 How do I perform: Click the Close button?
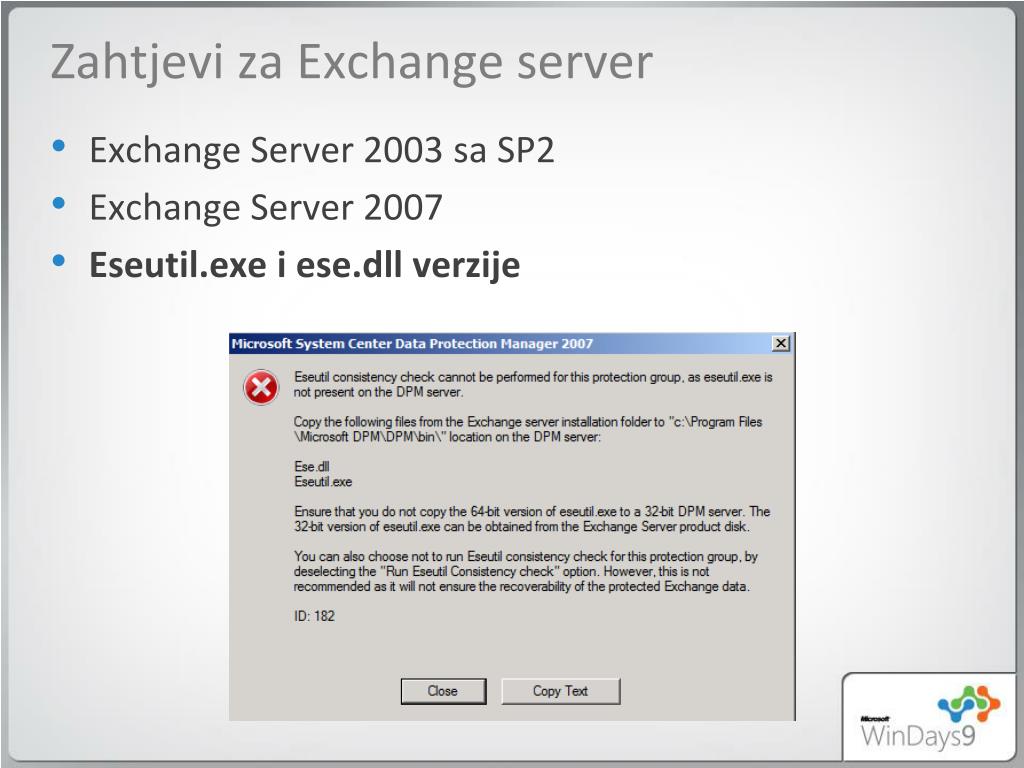click(443, 691)
